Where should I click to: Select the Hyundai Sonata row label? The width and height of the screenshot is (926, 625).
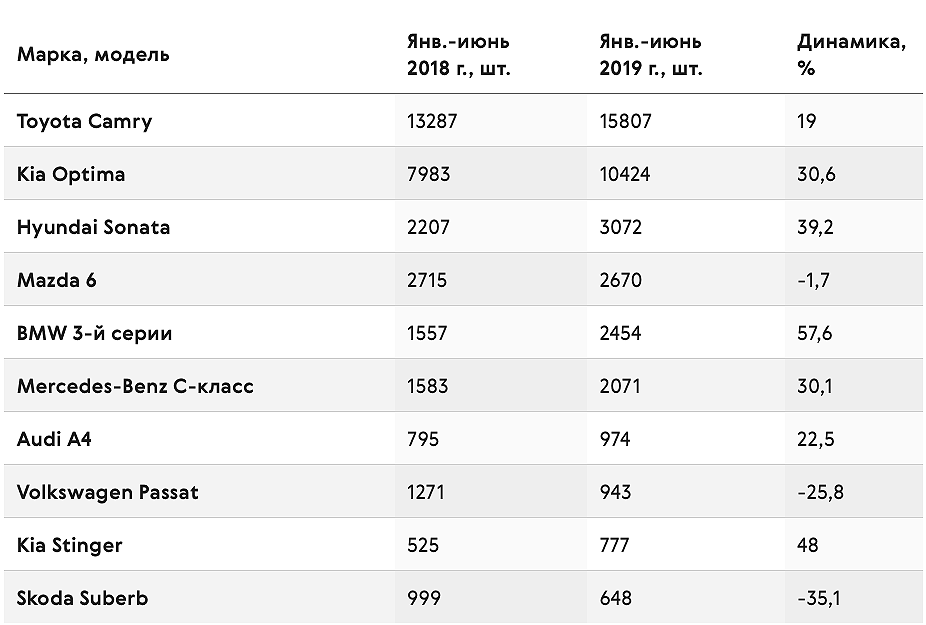(x=93, y=227)
